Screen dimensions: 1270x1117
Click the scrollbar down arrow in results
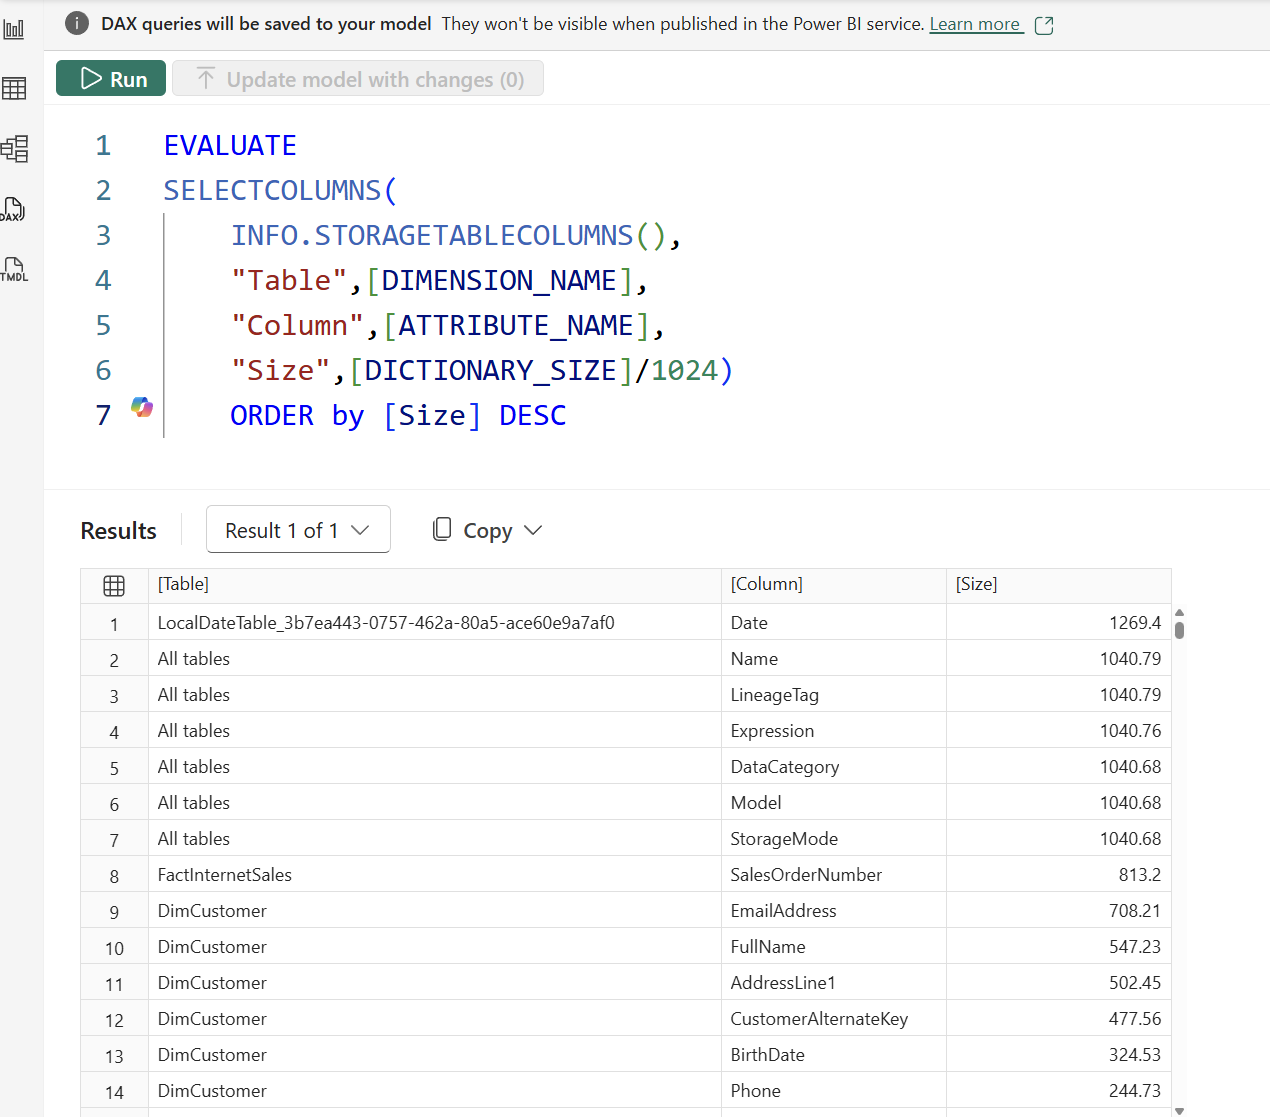click(x=1179, y=1110)
